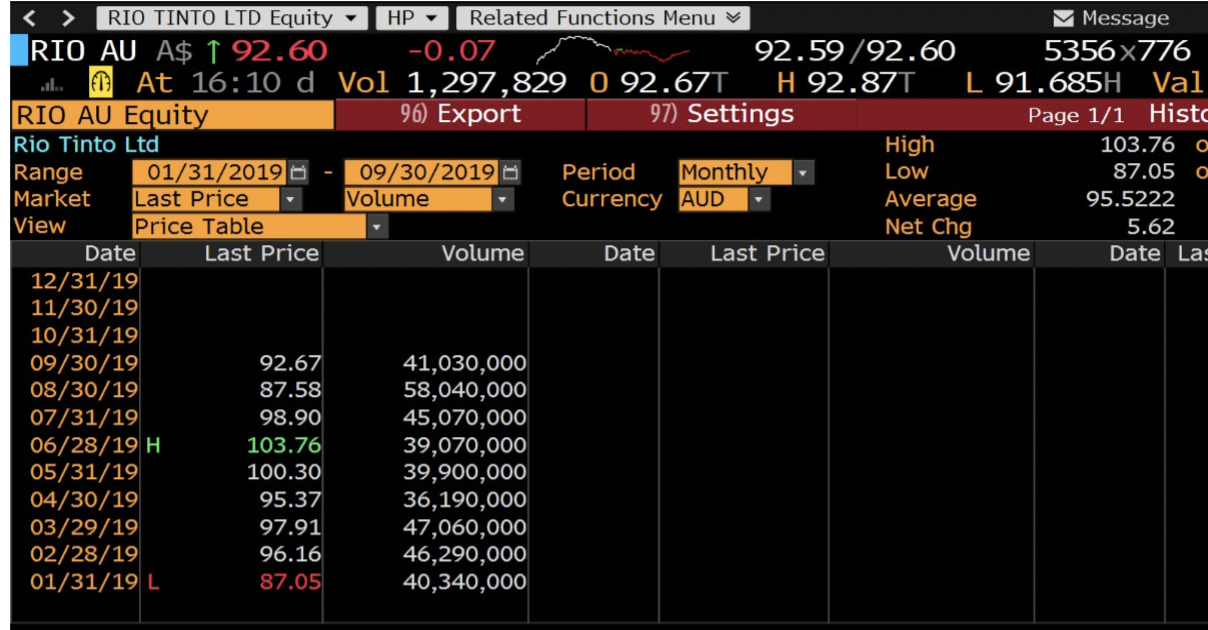This screenshot has width=1208, height=630.
Task: Click the volume 36,190,000 cell
Action: click(465, 499)
